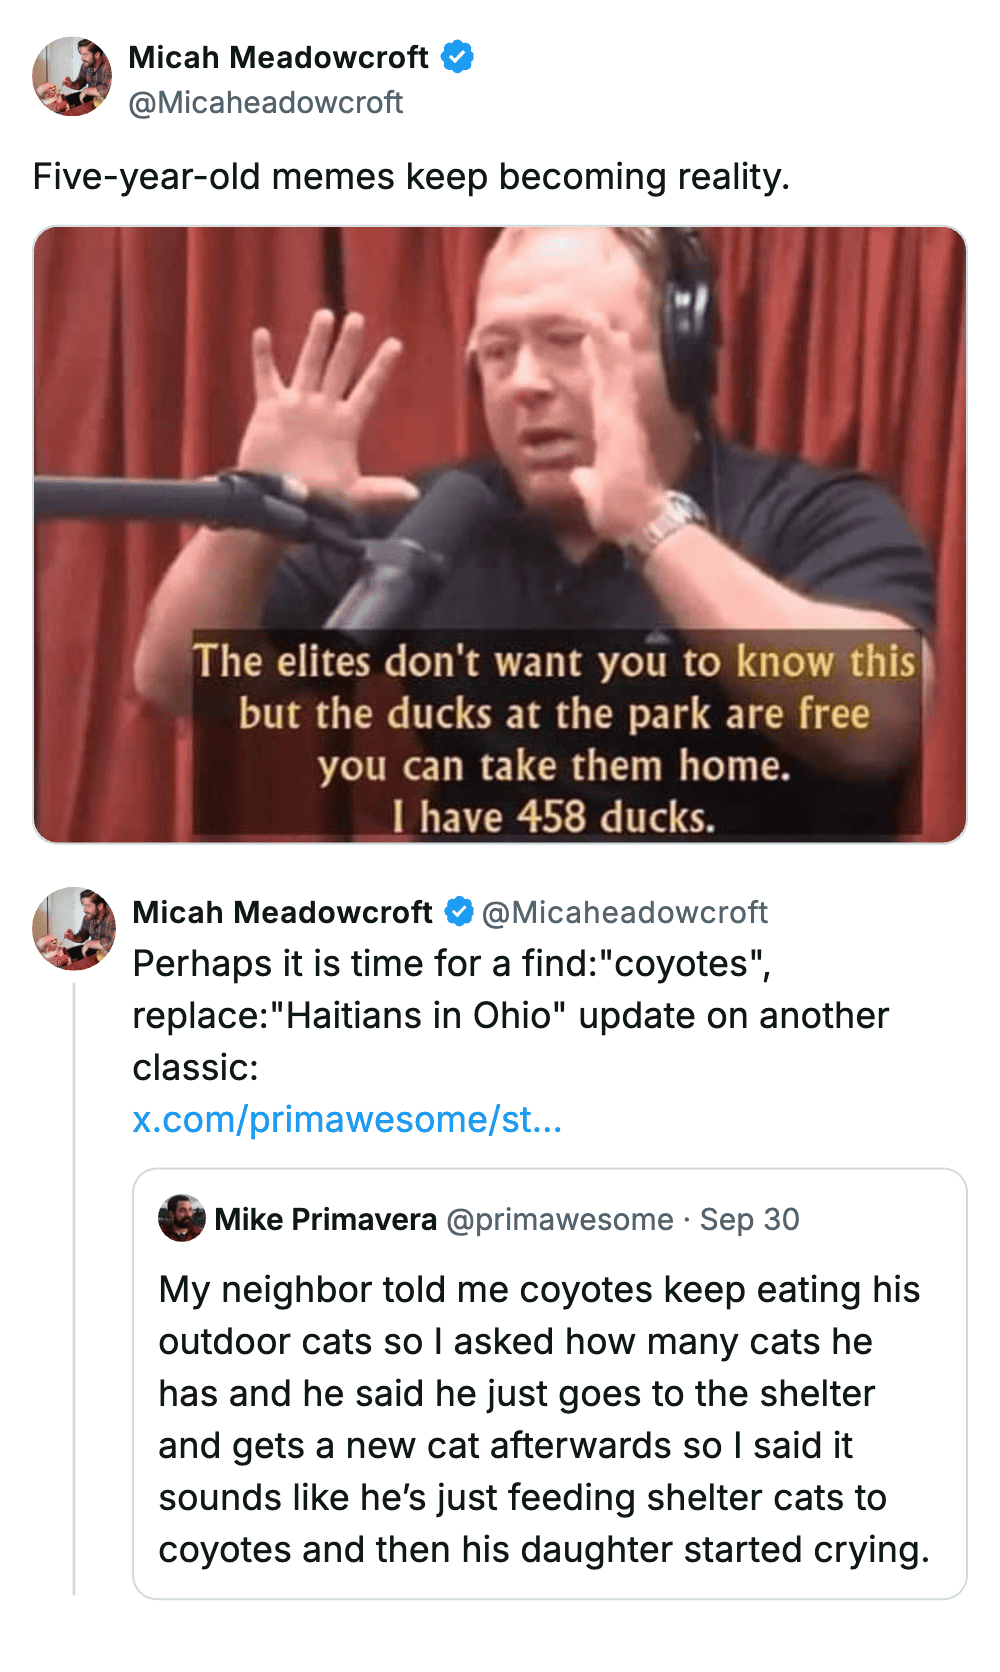Click the avatar beside the reply tweet
The width and height of the screenshot is (1000, 1672).
[74, 928]
